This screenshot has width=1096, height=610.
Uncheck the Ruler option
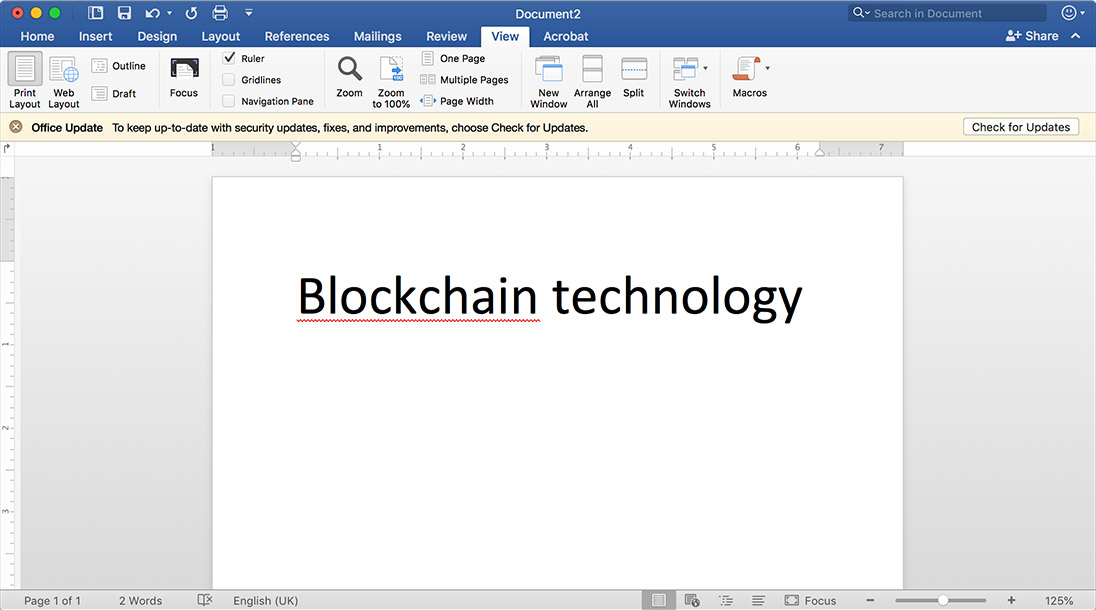(x=229, y=57)
